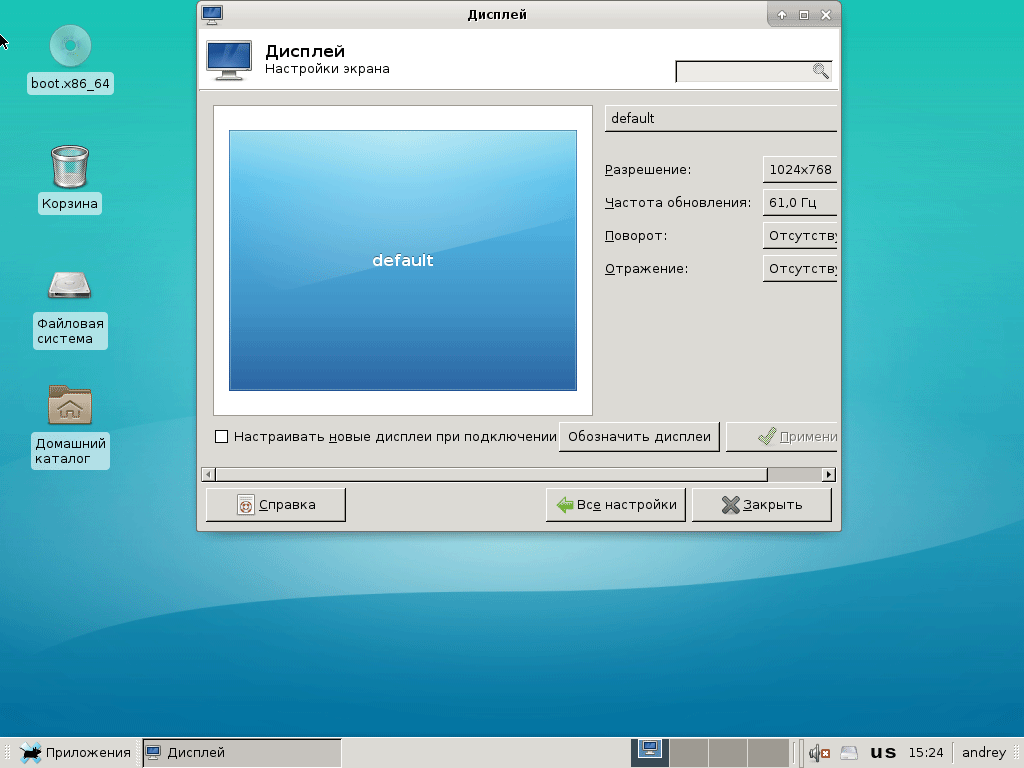The width and height of the screenshot is (1024, 768).
Task: Open the Корзина trash icon
Action: pyautogui.click(x=70, y=166)
